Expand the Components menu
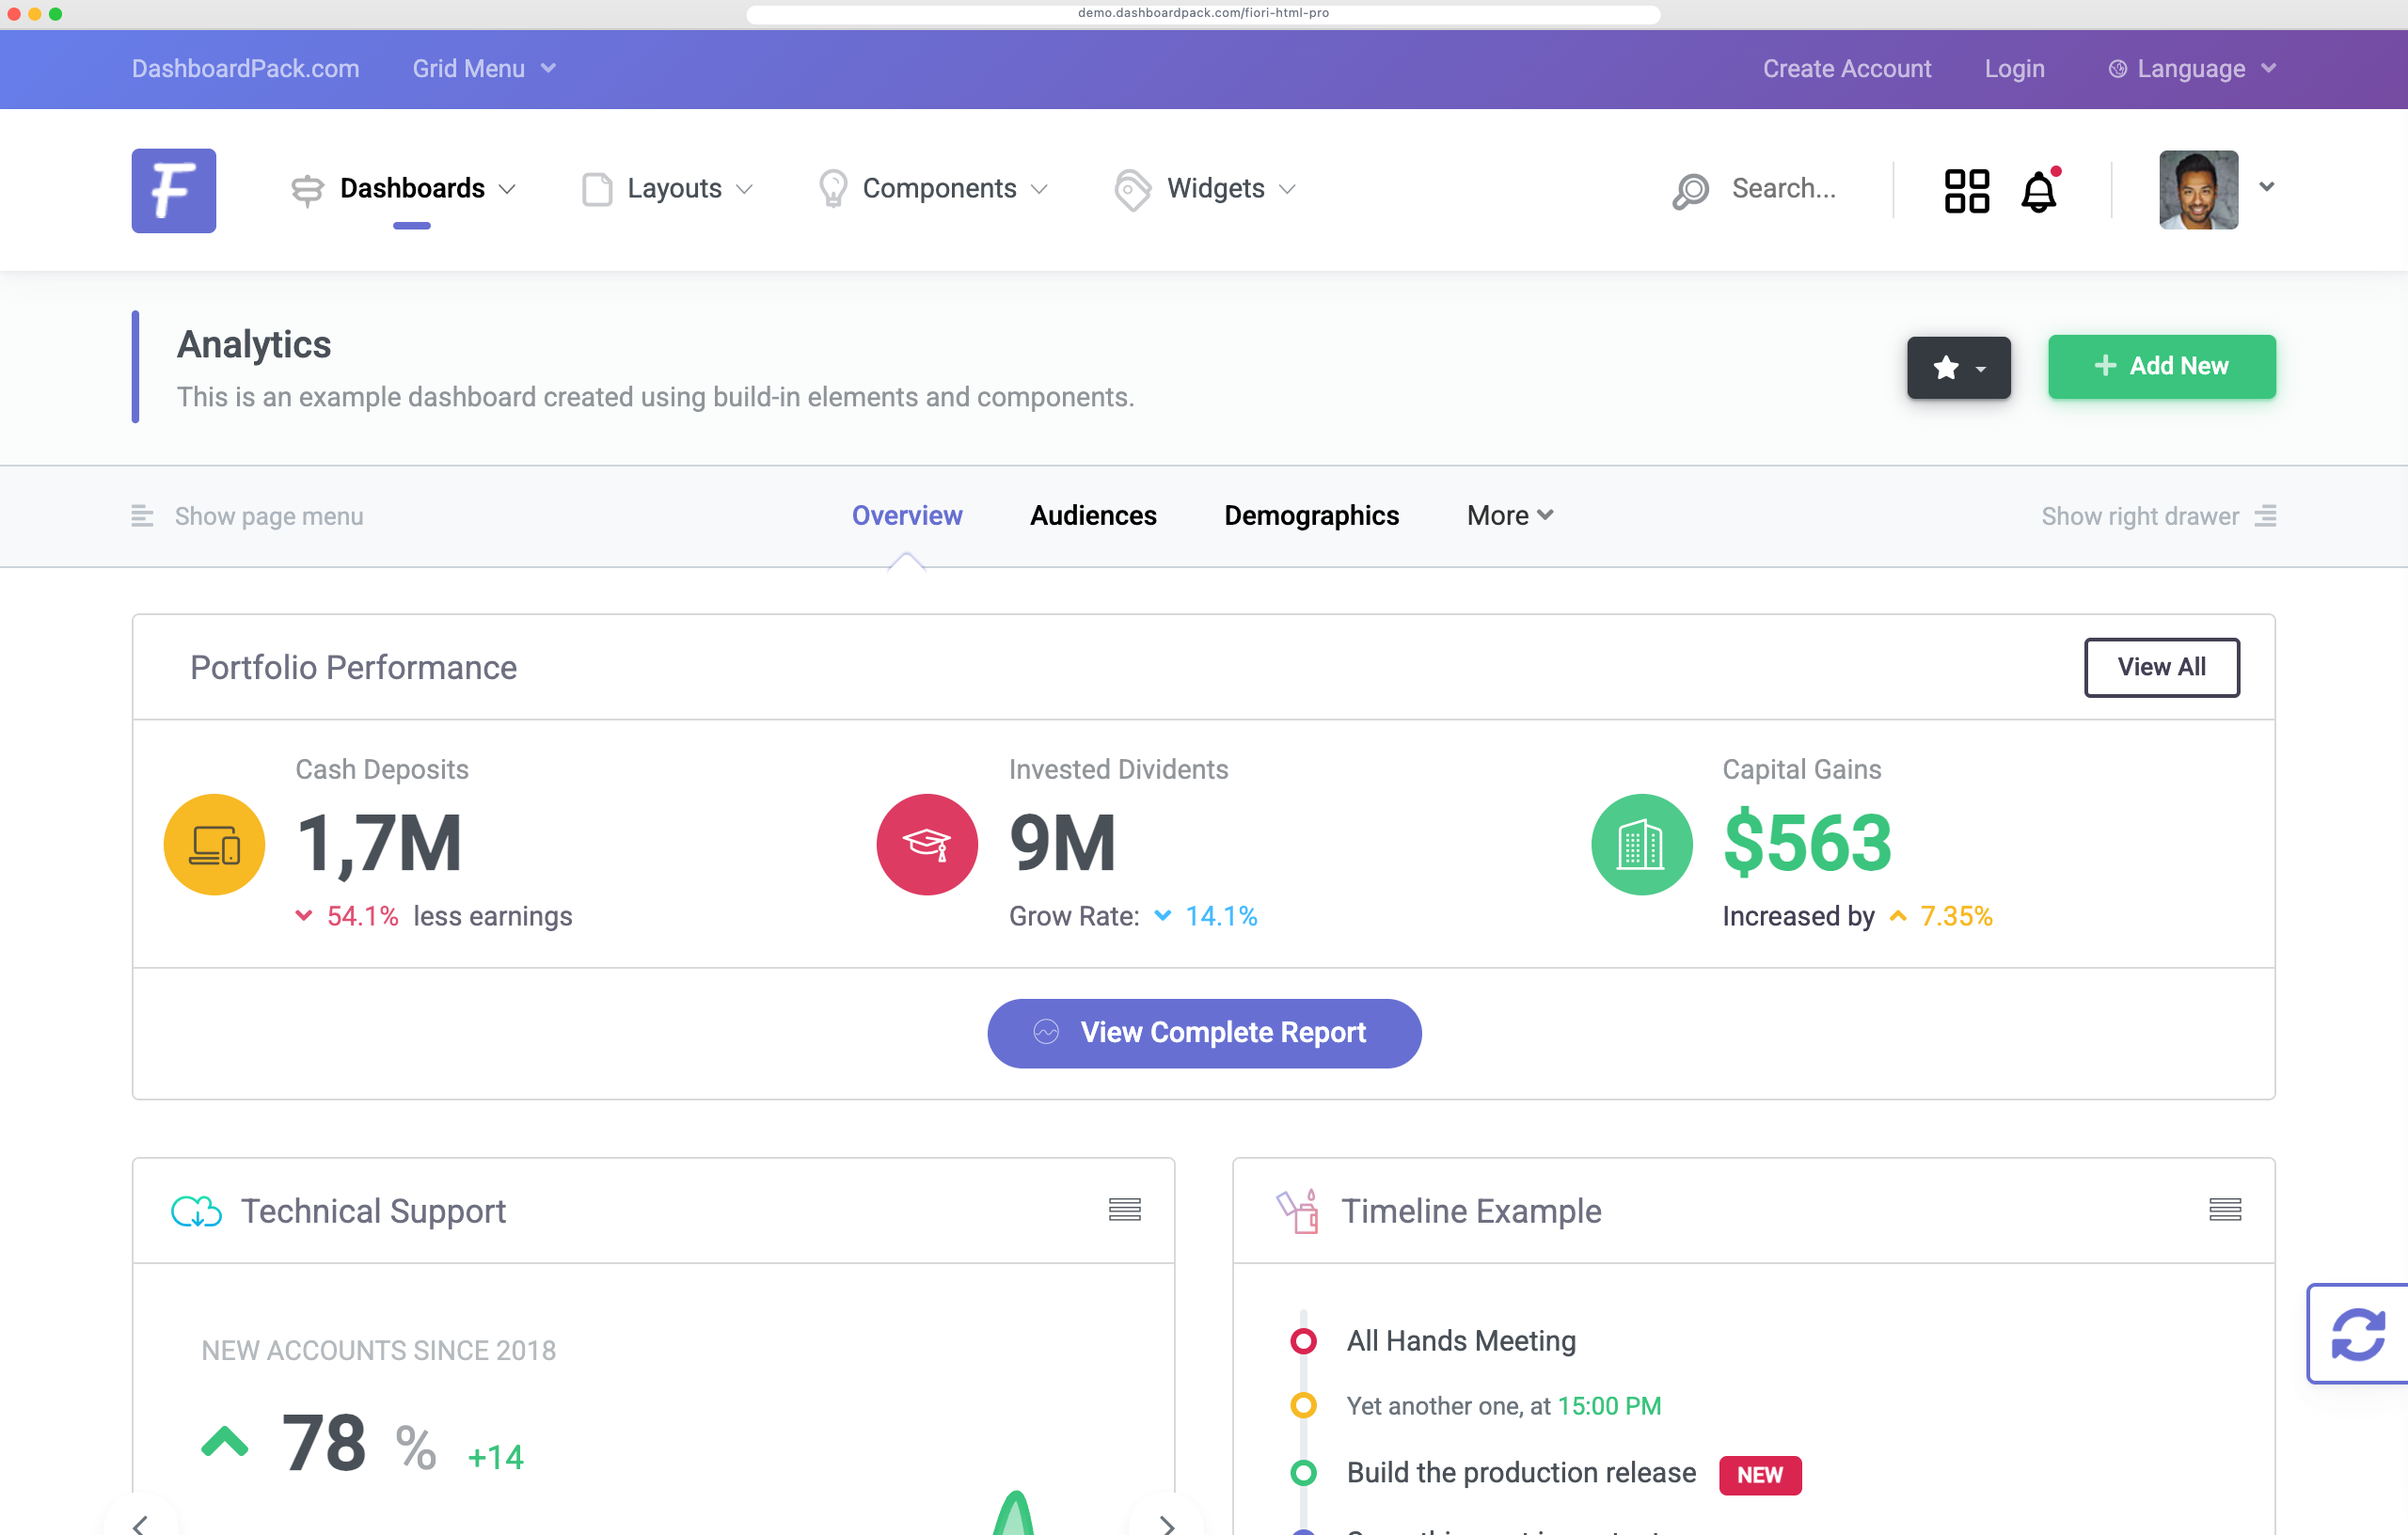This screenshot has width=2408, height=1535. [x=933, y=189]
